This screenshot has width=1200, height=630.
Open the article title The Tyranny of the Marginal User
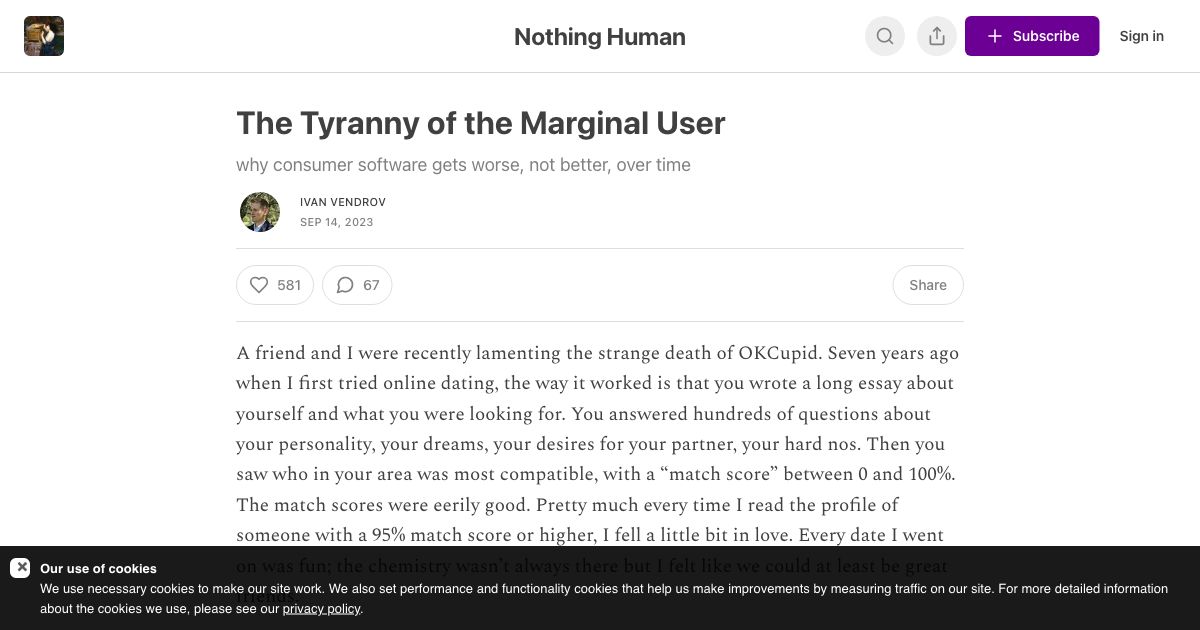click(x=481, y=123)
